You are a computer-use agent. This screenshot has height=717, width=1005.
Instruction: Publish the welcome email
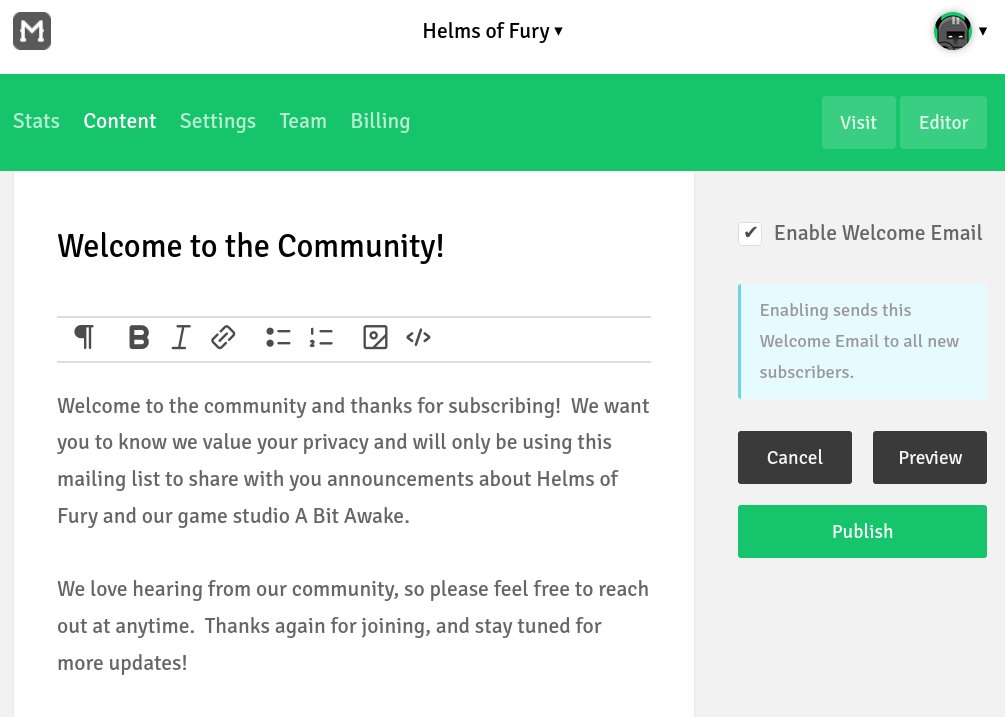pyautogui.click(x=862, y=531)
